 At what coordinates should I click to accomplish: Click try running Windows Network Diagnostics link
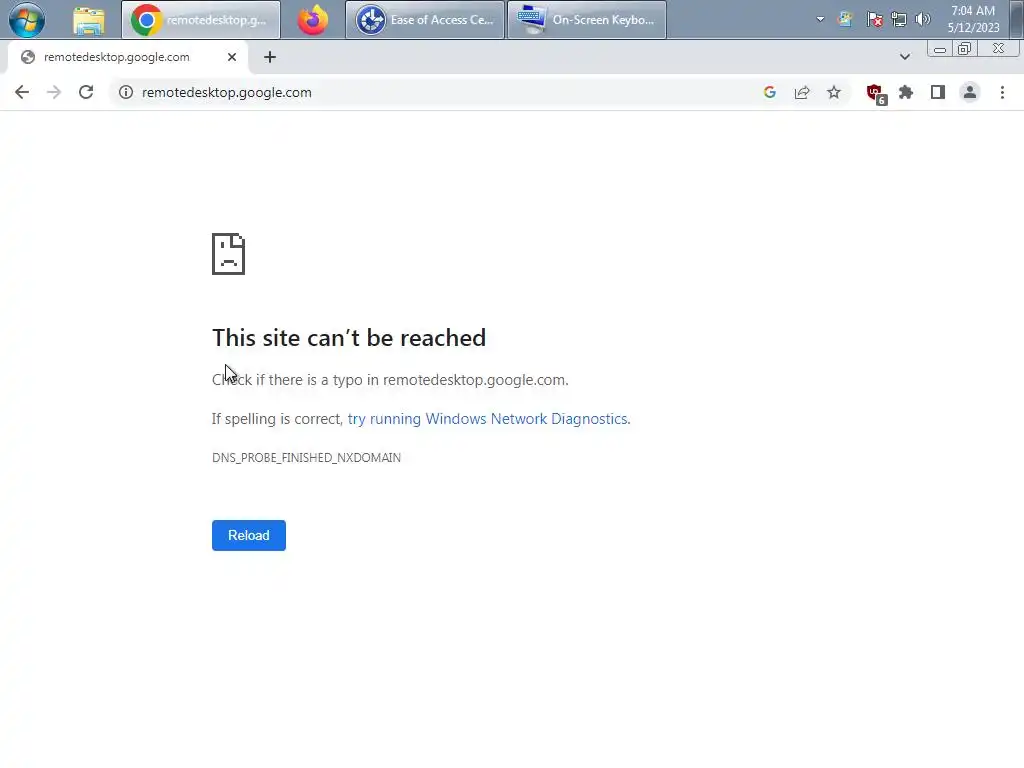click(x=488, y=419)
